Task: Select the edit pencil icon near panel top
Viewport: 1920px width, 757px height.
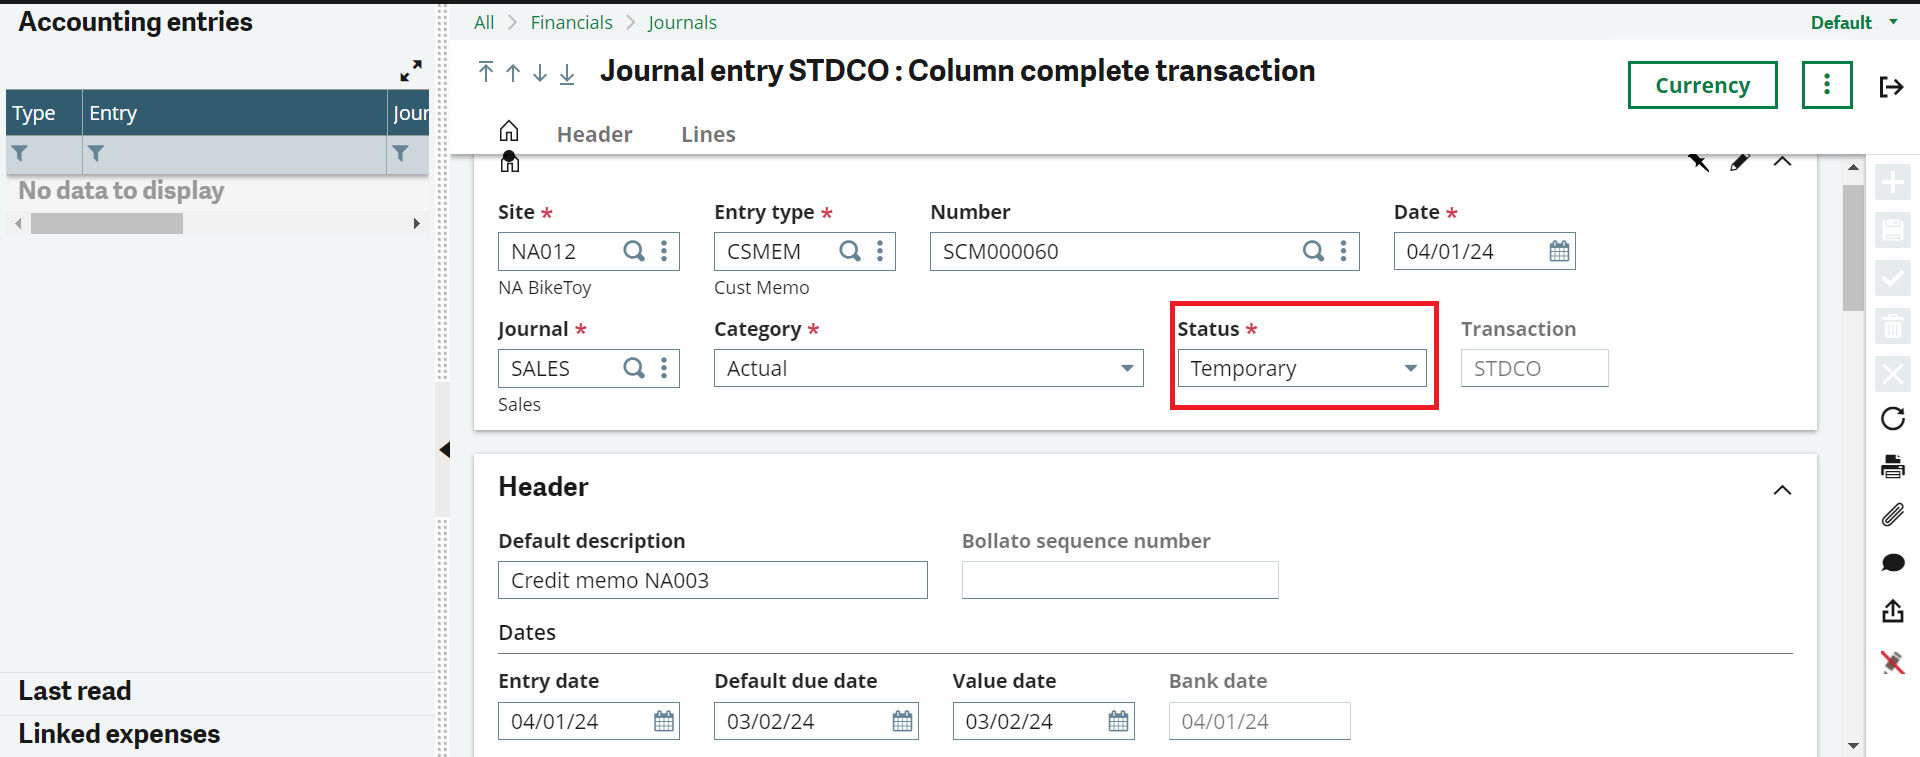Action: tap(1740, 161)
